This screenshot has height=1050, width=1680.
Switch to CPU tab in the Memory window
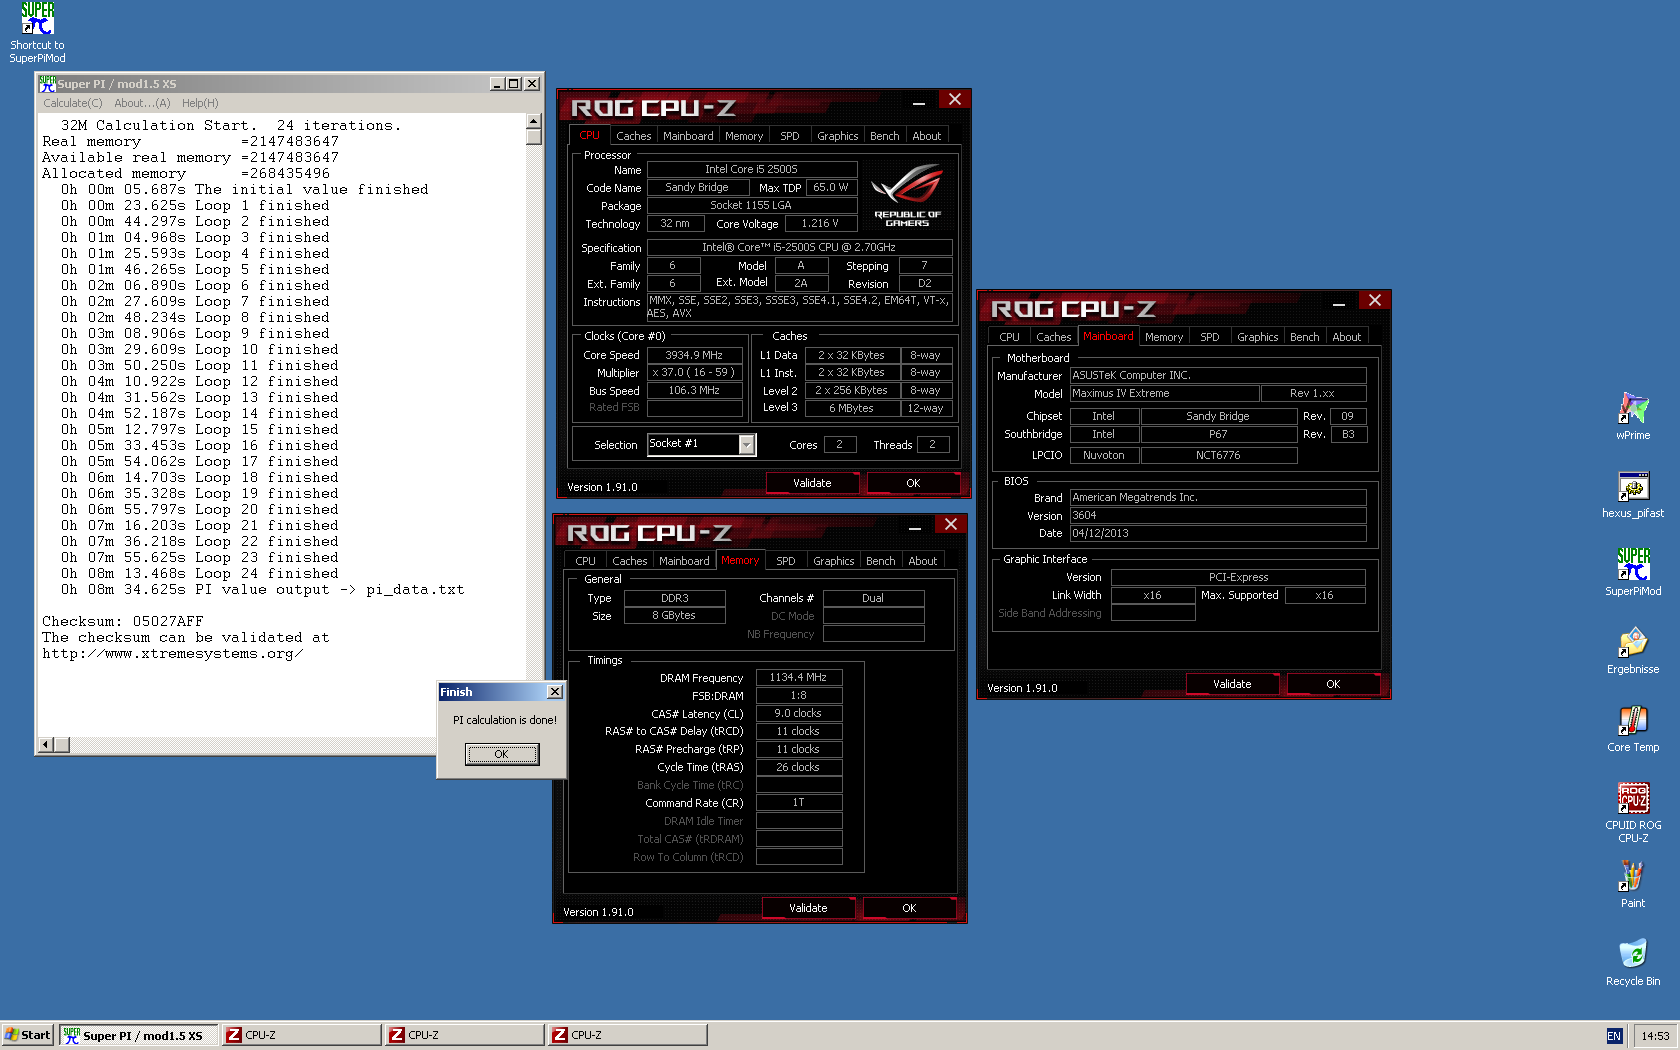point(585,561)
